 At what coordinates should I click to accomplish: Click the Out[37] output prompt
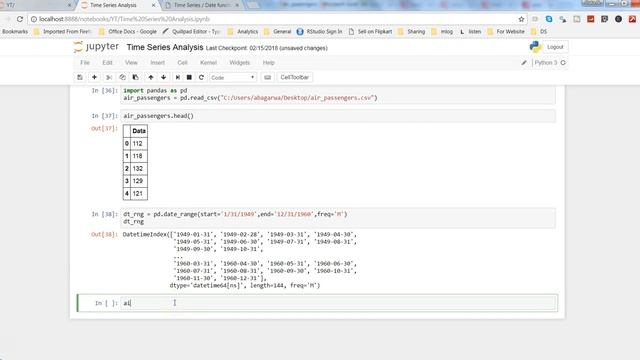click(104, 129)
